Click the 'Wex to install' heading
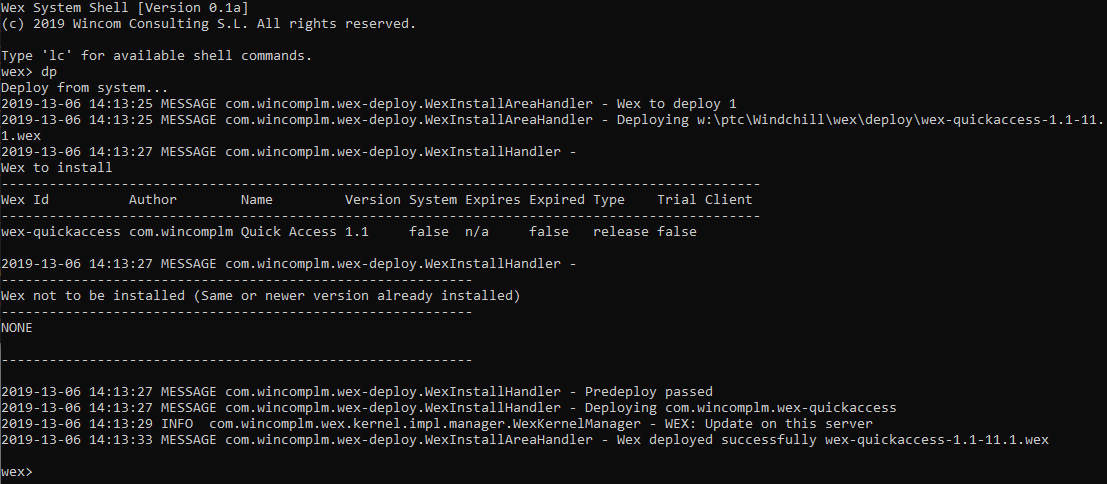1107x484 pixels. (56, 168)
